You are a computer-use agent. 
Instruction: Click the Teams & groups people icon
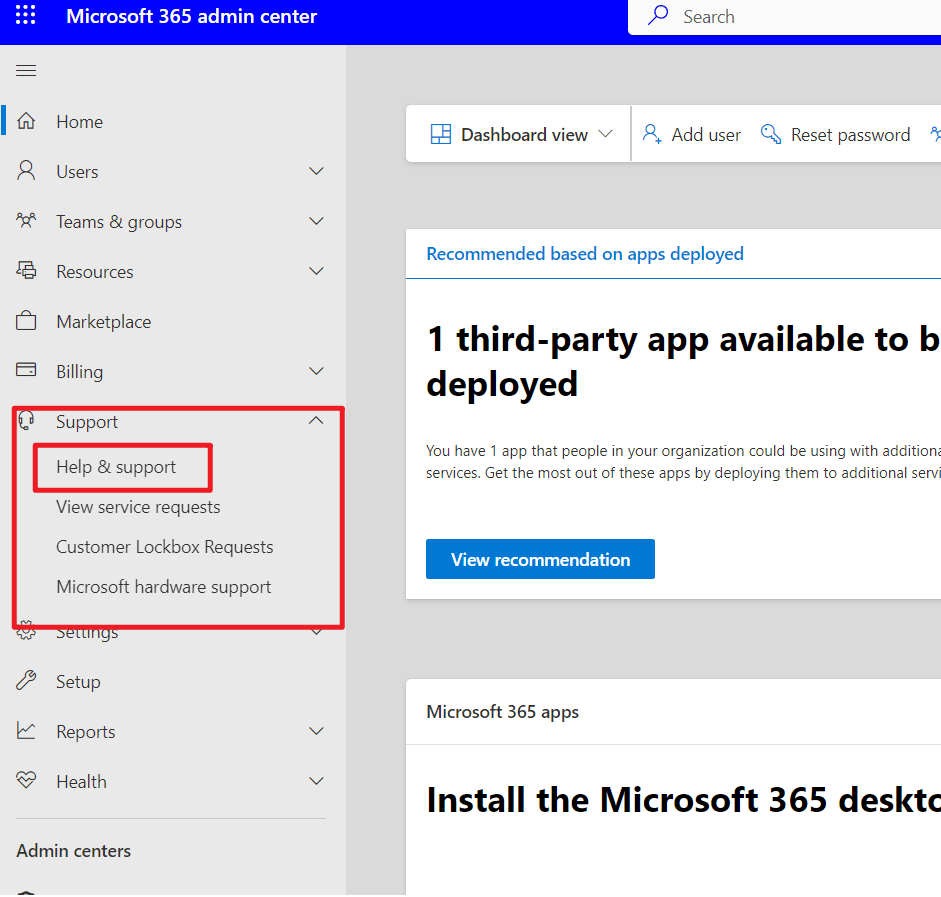(26, 221)
